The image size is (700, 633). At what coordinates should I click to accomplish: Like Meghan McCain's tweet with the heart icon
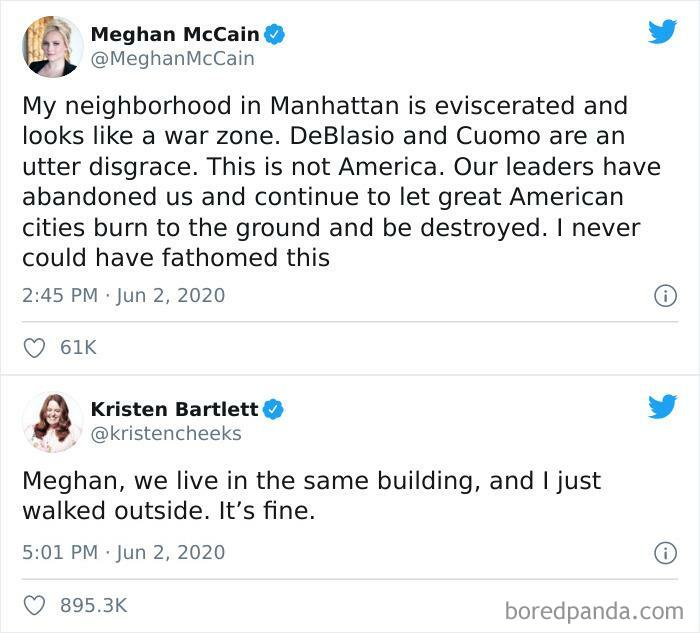click(x=34, y=348)
